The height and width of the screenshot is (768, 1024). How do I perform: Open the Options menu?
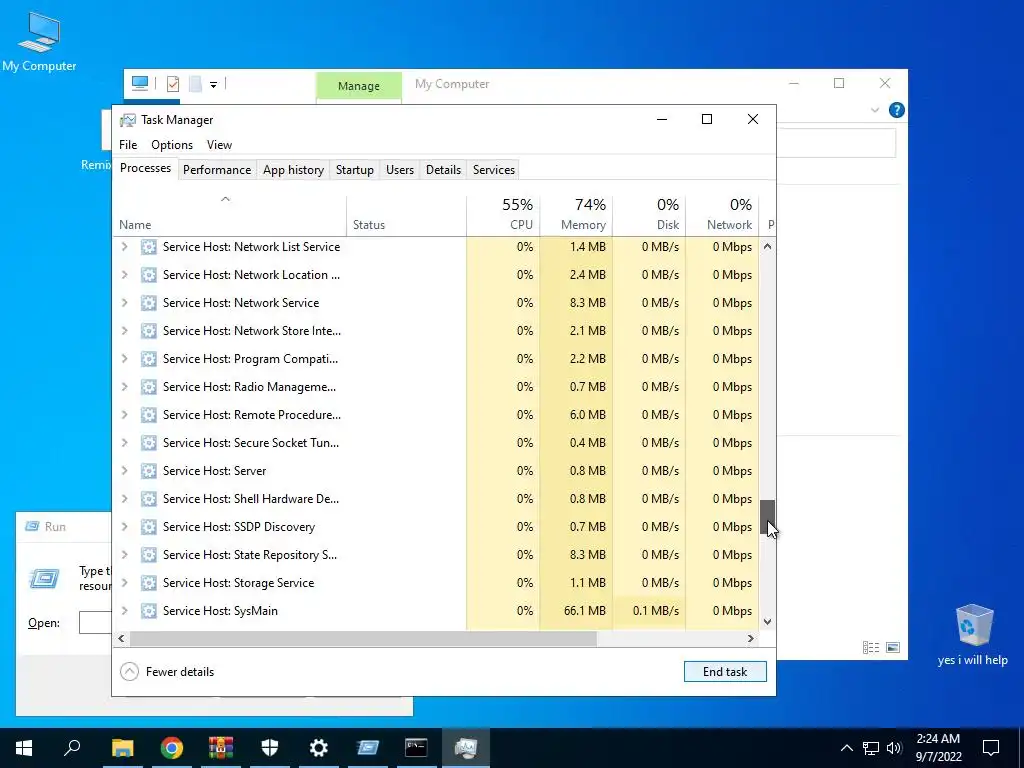[x=172, y=145]
